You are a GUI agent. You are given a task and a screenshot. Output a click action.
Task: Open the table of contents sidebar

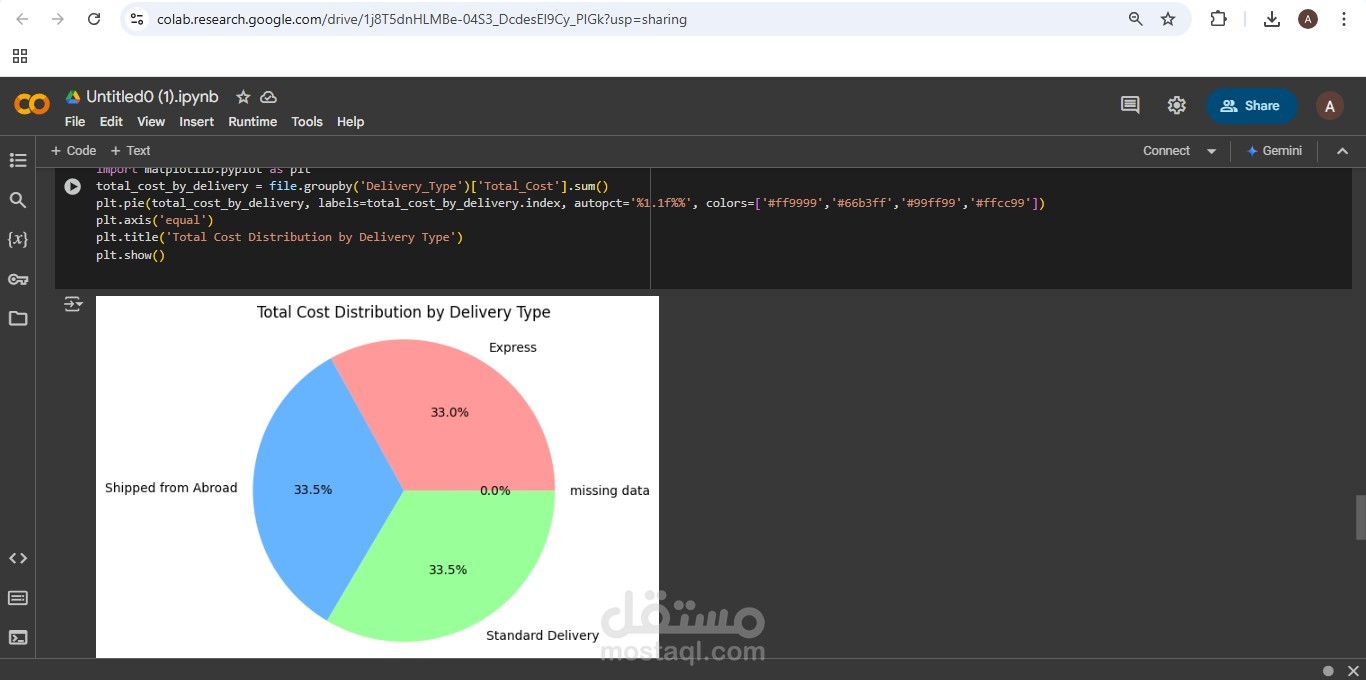point(18,160)
